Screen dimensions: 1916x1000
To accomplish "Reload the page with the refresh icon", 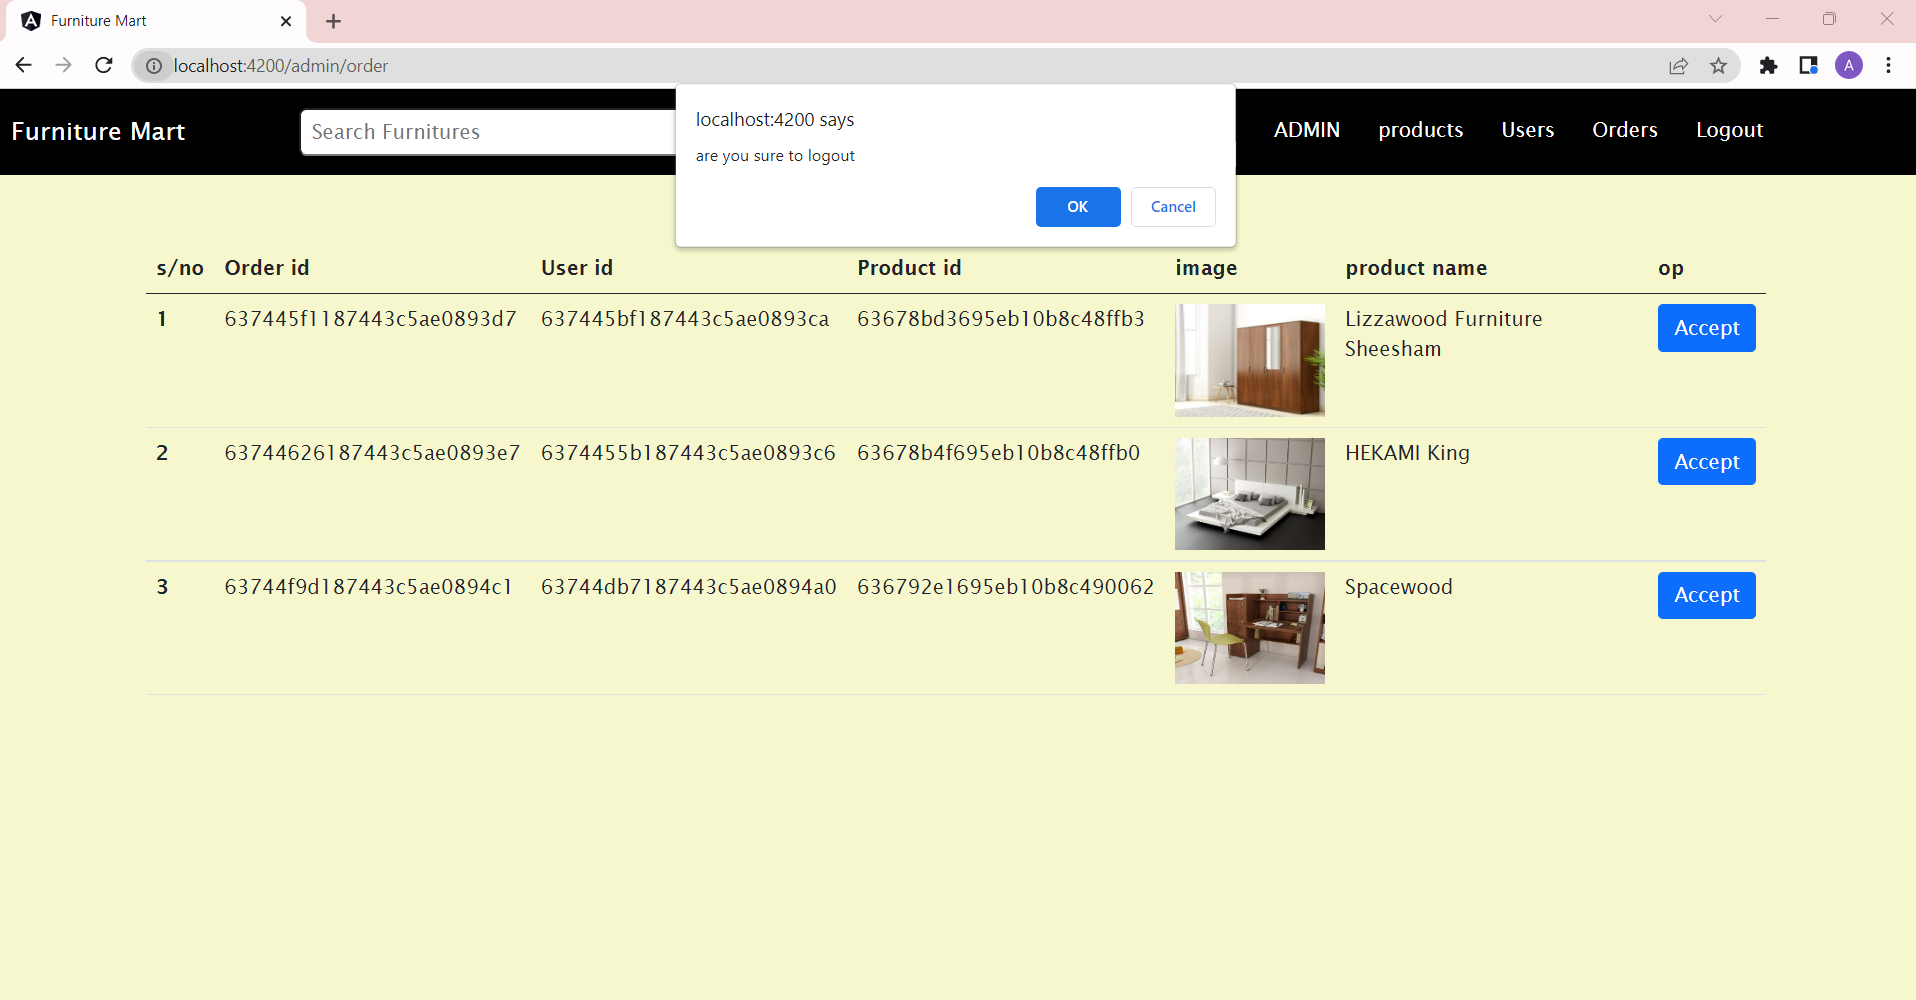I will tap(103, 65).
